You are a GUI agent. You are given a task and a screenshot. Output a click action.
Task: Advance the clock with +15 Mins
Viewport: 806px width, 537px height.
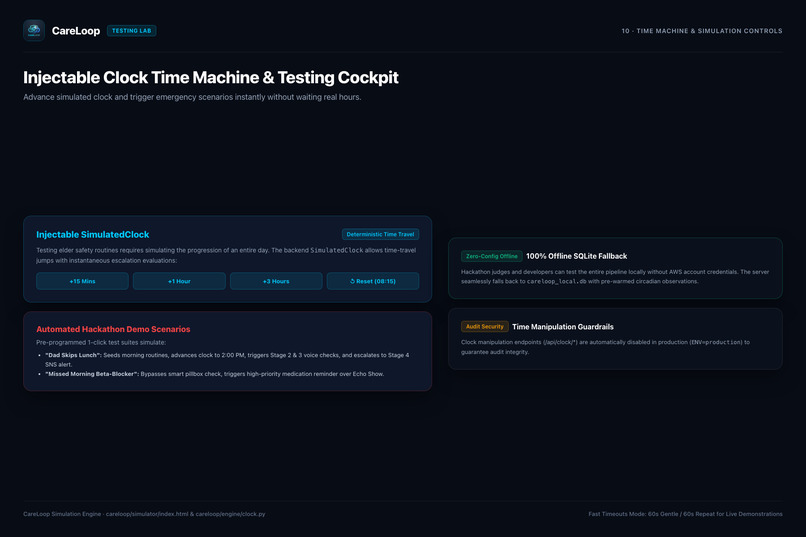click(x=82, y=281)
